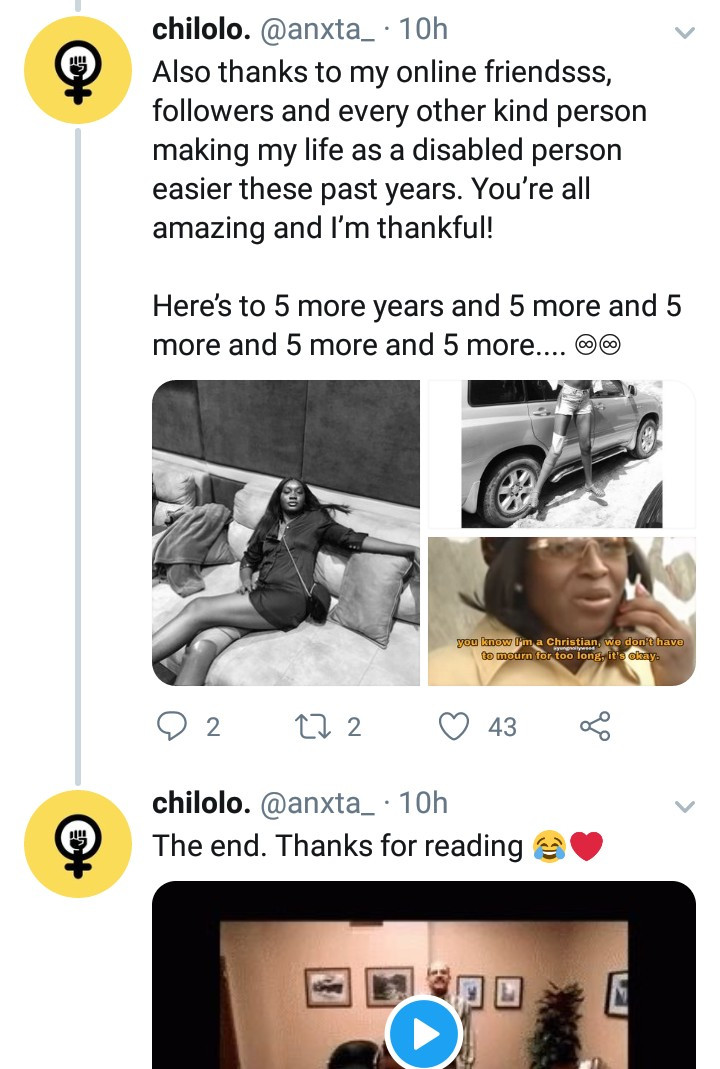Screen dimensions: 720x1069
Task: Open the top yellow profile avatar
Action: tap(78, 69)
